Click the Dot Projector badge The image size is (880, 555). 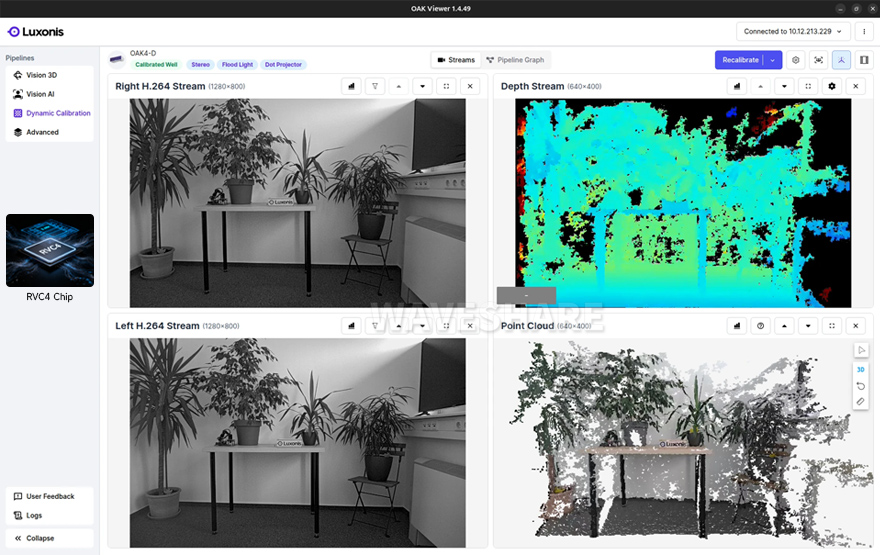click(283, 65)
